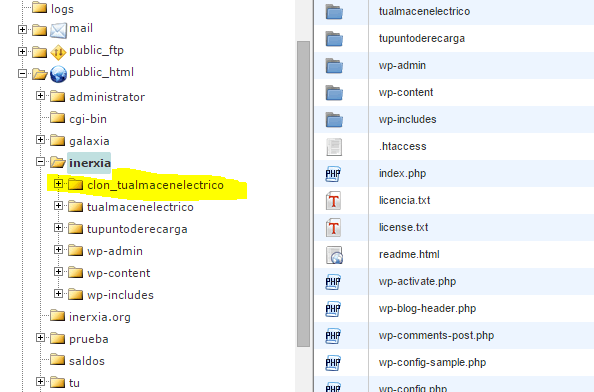Click folder icon of wp-admin in file list
Image resolution: width=594 pixels, height=392 pixels.
334,66
